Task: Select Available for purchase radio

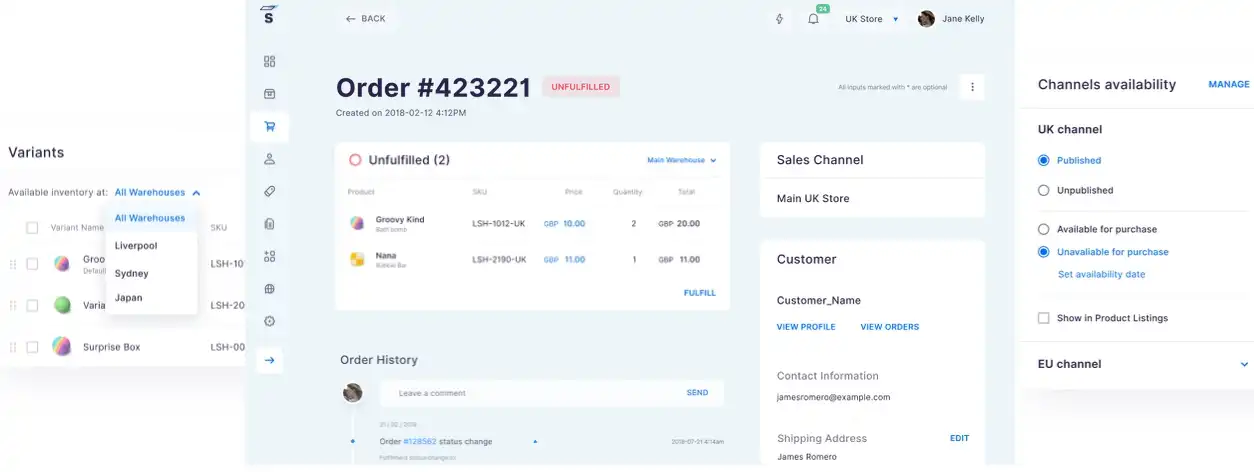Action: tap(1044, 229)
